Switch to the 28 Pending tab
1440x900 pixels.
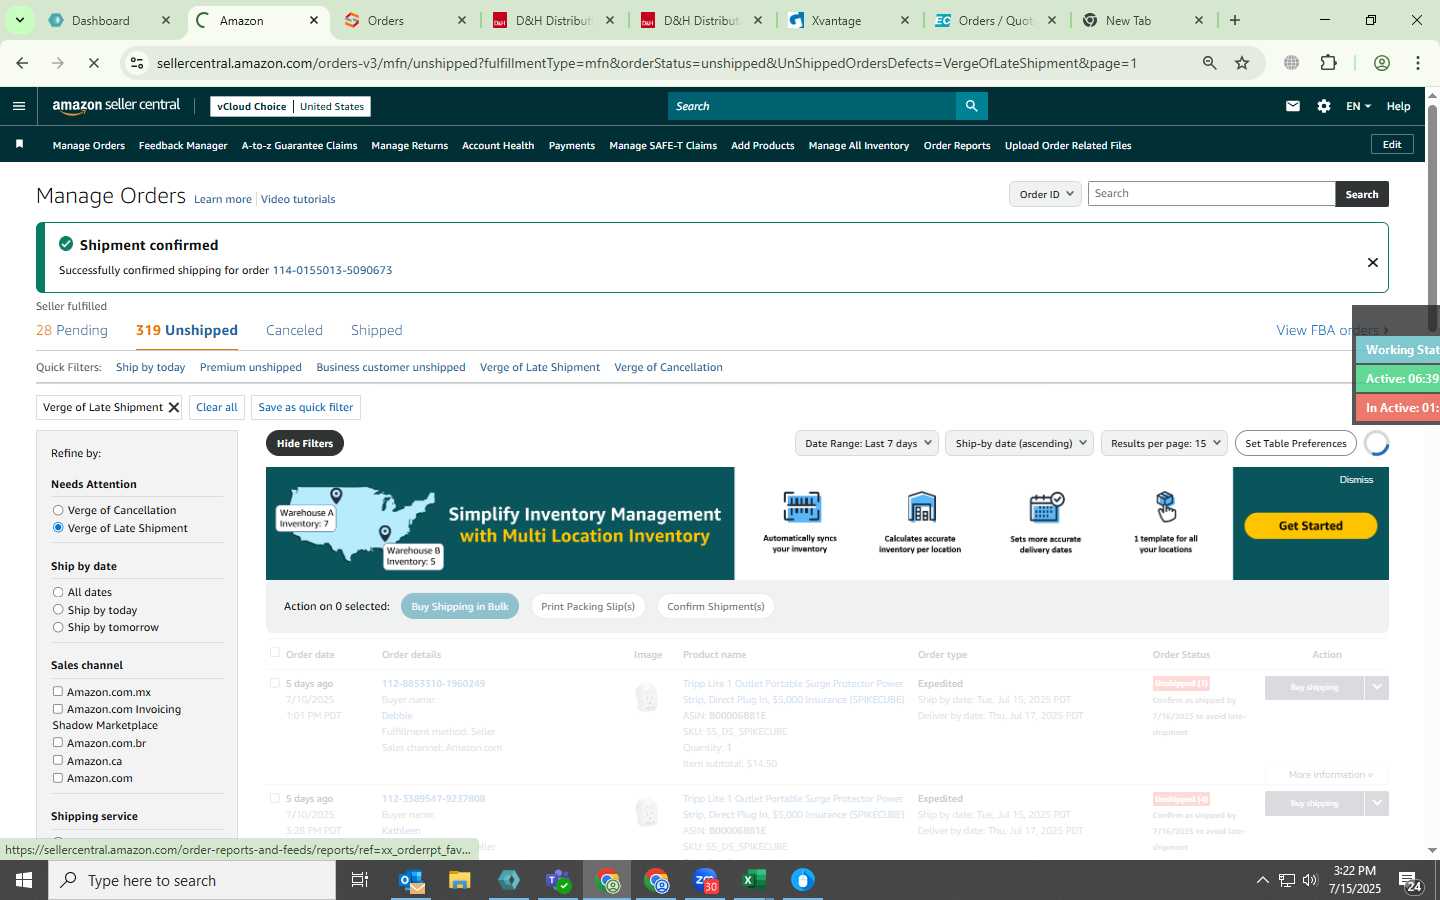tap(72, 330)
